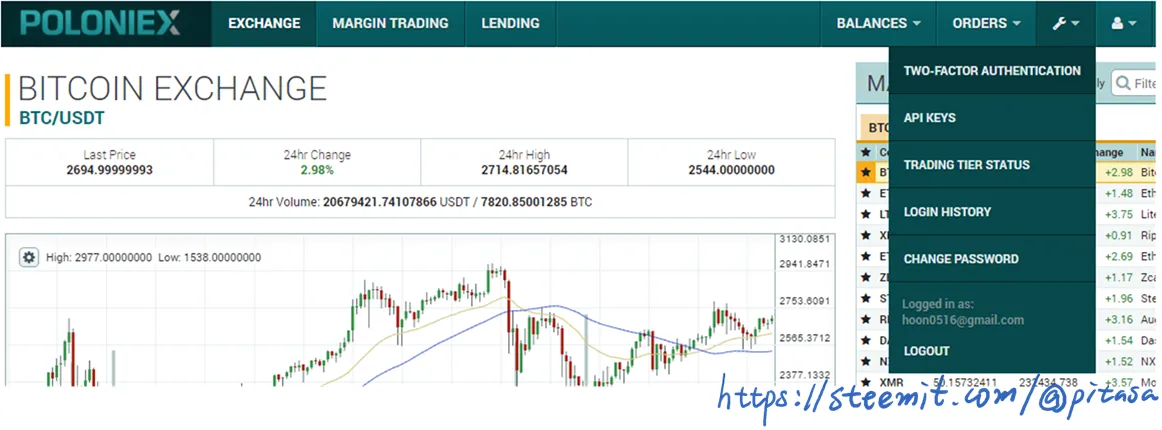Open the wrench settings menu icon
Viewport: 1162px width, 430px height.
pos(1066,24)
